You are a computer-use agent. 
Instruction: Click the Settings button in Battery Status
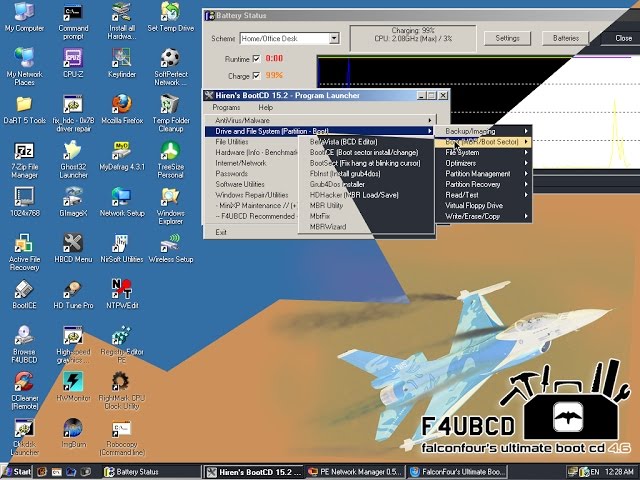pyautogui.click(x=507, y=38)
